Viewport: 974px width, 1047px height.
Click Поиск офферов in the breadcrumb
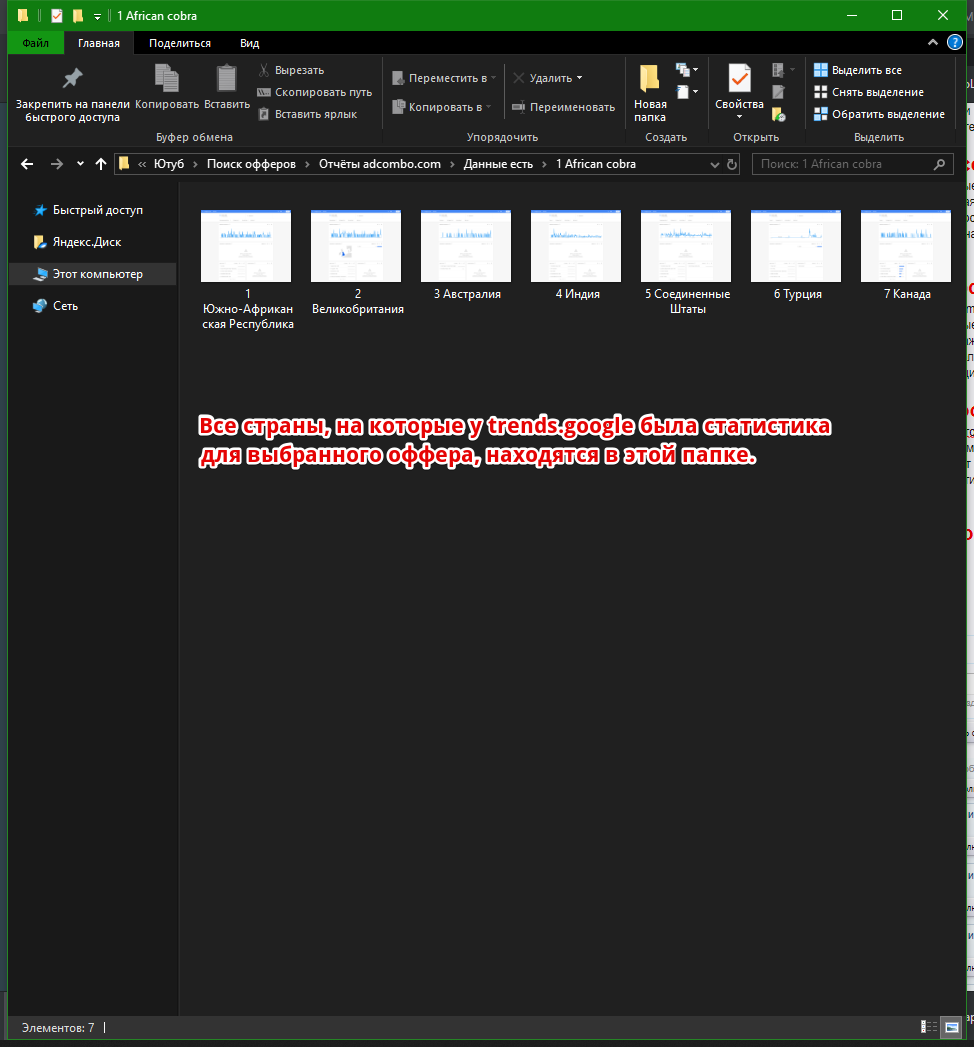point(251,164)
